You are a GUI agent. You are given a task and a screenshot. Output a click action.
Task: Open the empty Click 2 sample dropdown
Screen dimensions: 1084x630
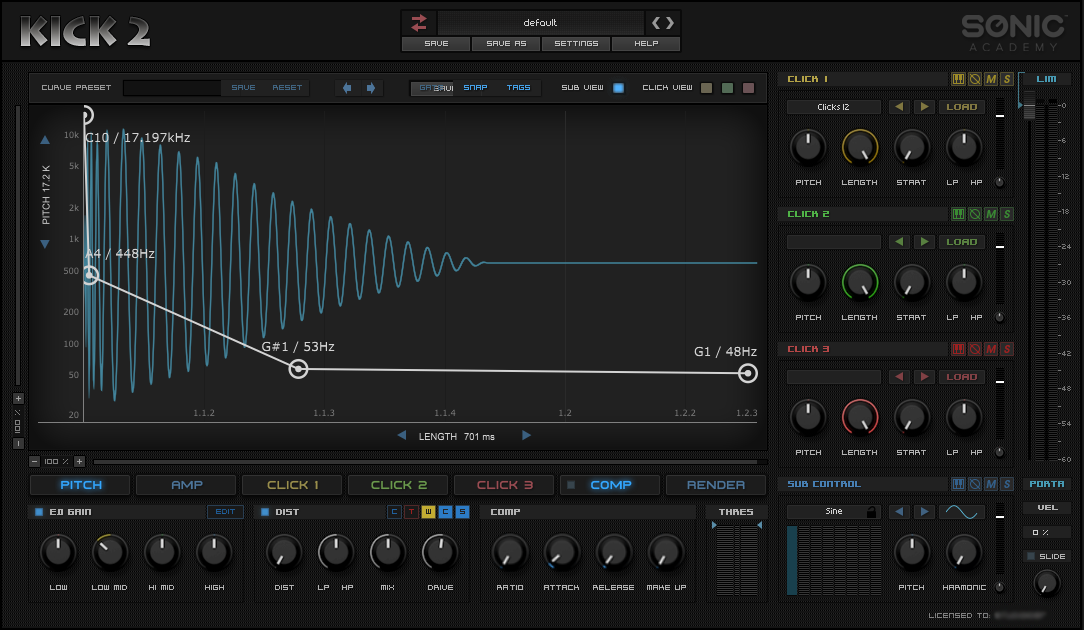click(x=834, y=242)
